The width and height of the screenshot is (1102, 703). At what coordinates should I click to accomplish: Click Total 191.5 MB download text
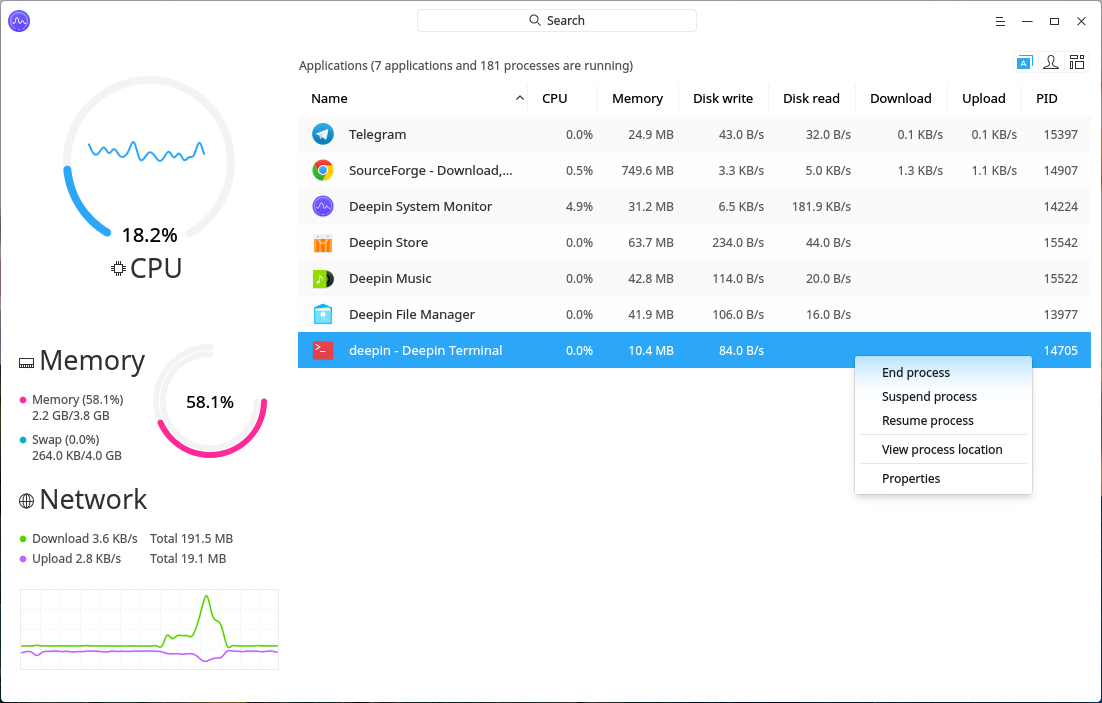[191, 538]
